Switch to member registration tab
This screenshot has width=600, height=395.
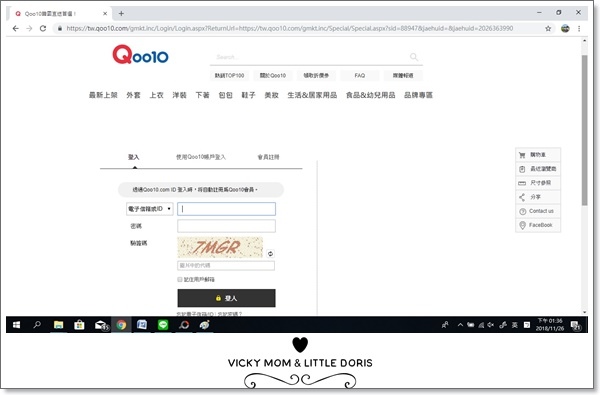[x=268, y=157]
